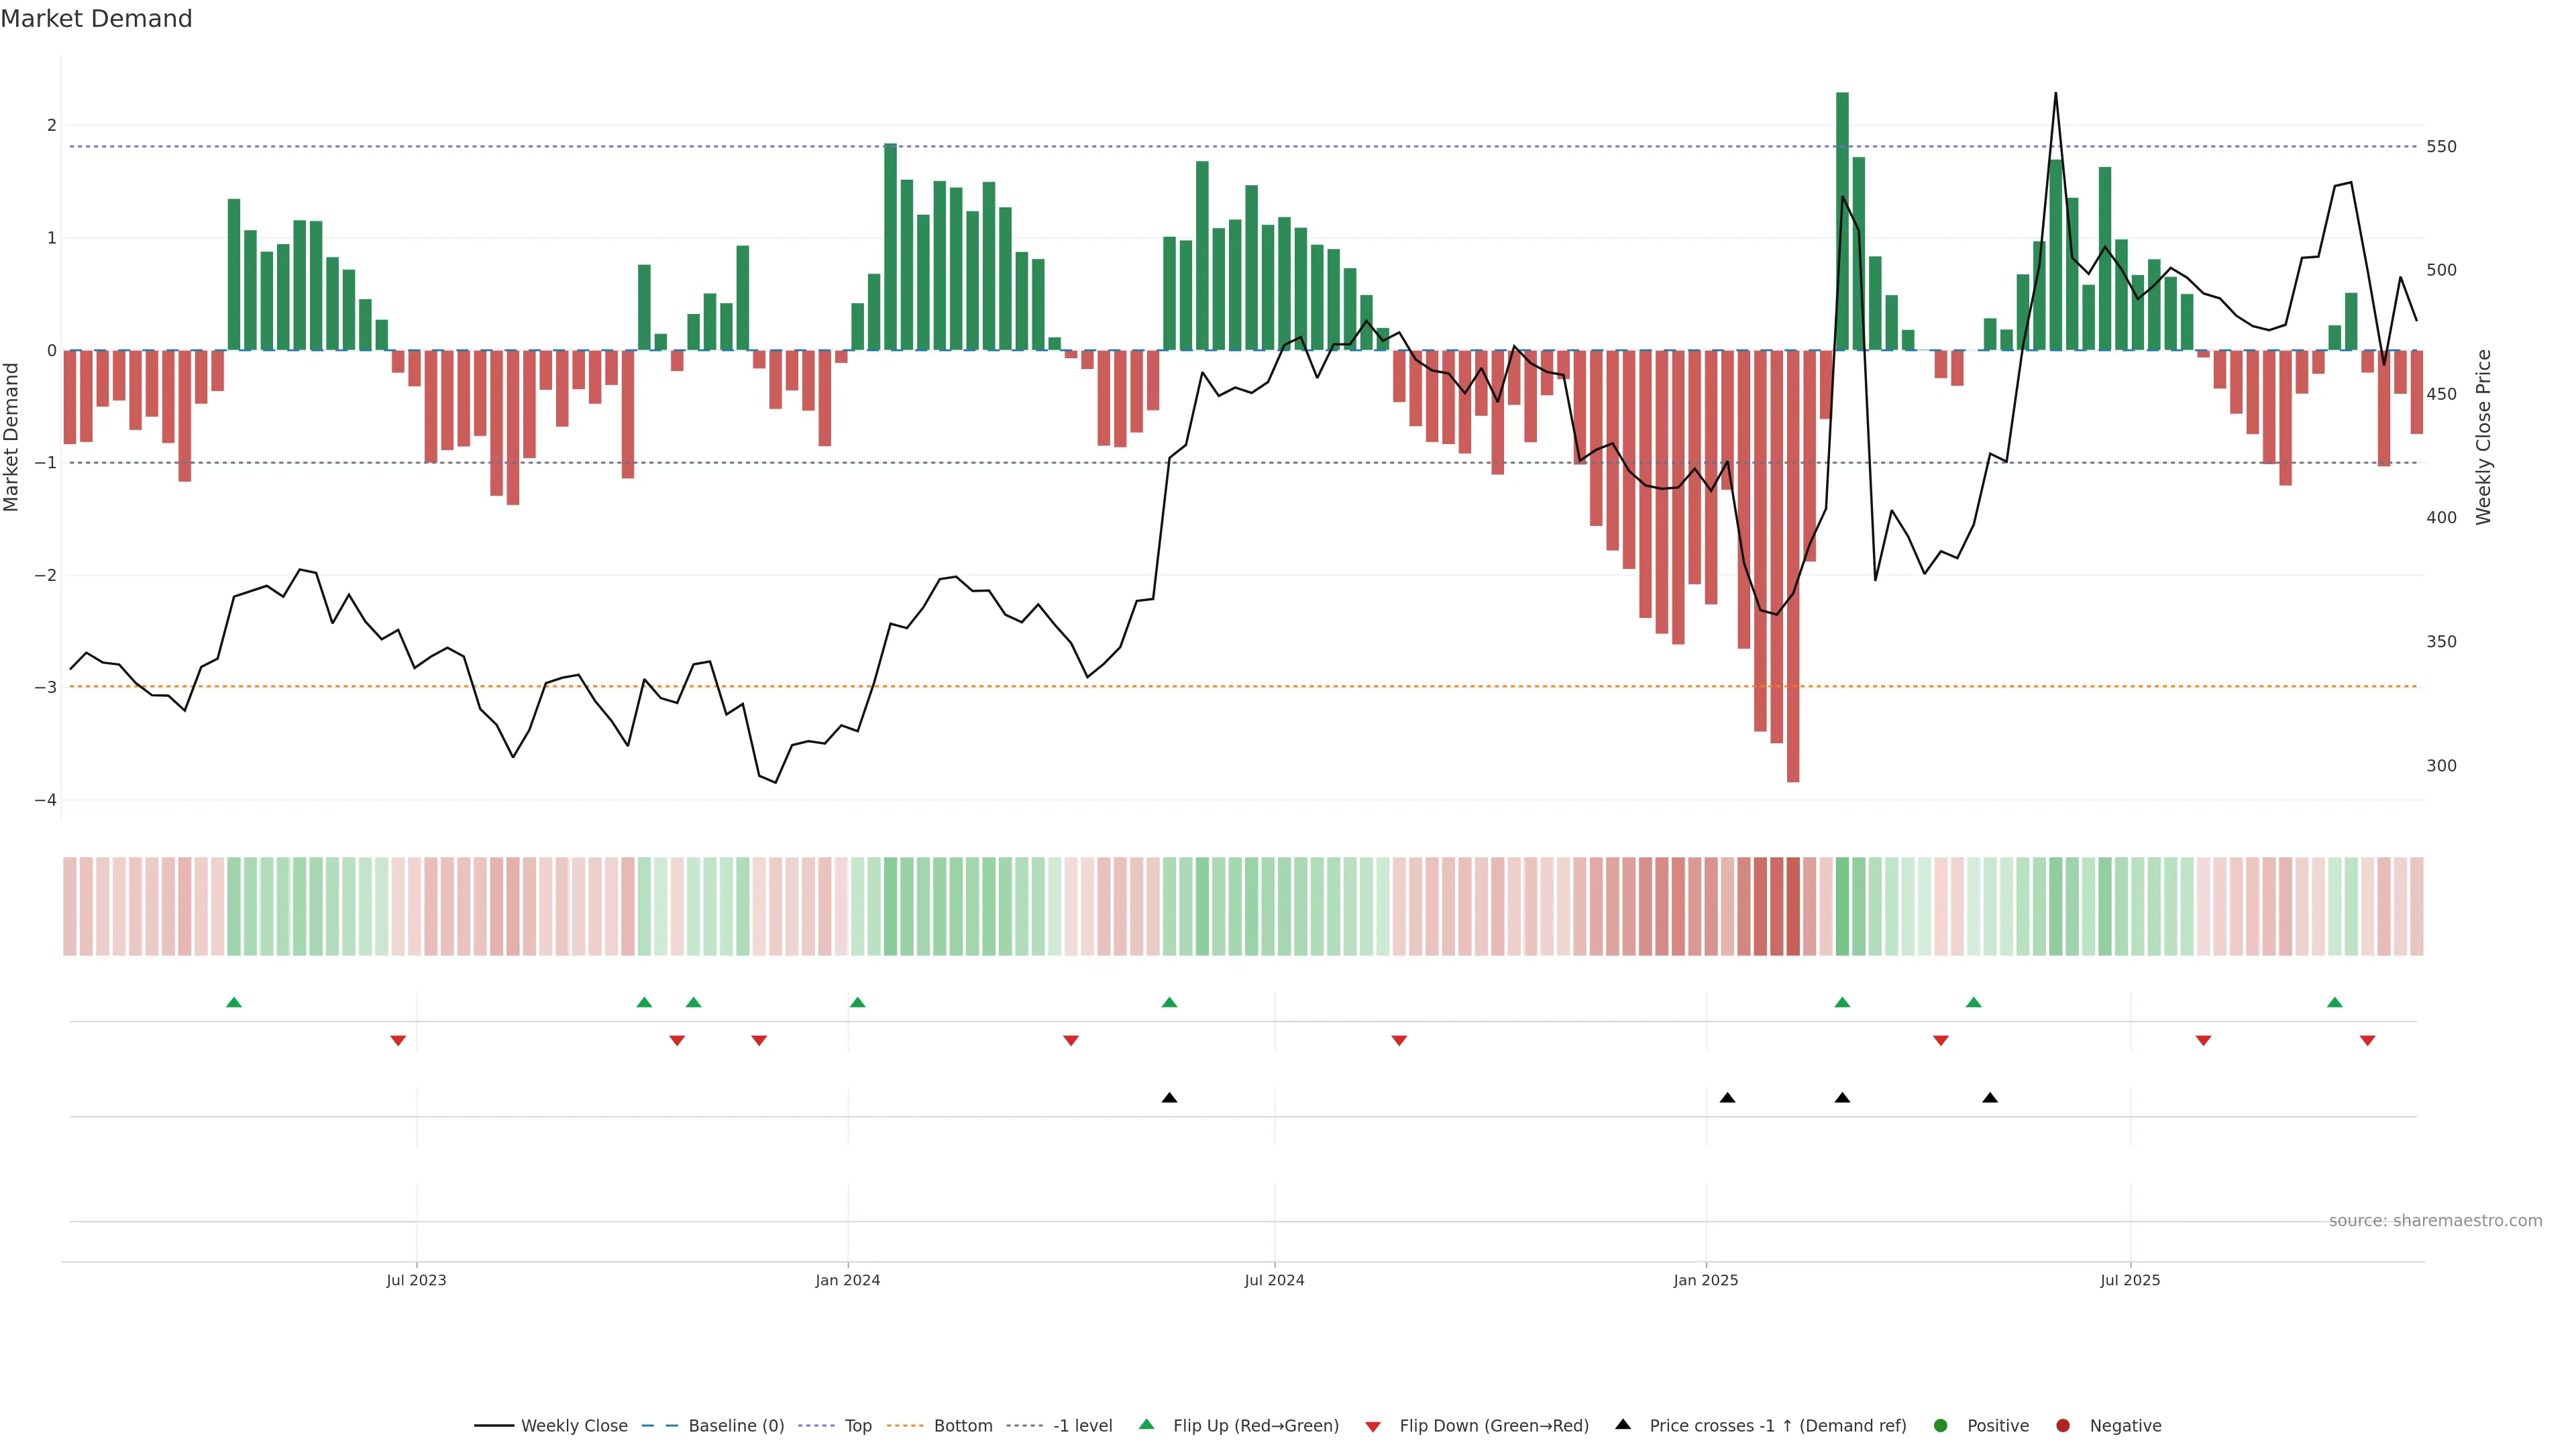This screenshot has width=2576, height=1449.
Task: Click the black triangle Price crosses legend icon
Action: 1623,1424
